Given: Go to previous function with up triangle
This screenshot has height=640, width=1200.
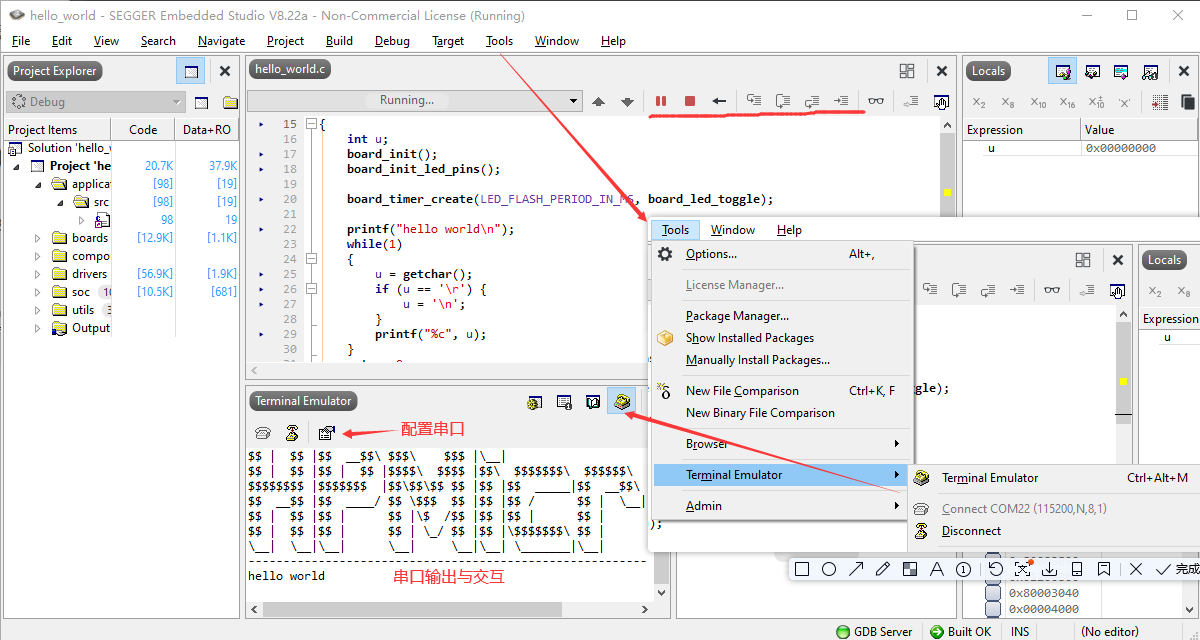Looking at the screenshot, I should tap(599, 101).
